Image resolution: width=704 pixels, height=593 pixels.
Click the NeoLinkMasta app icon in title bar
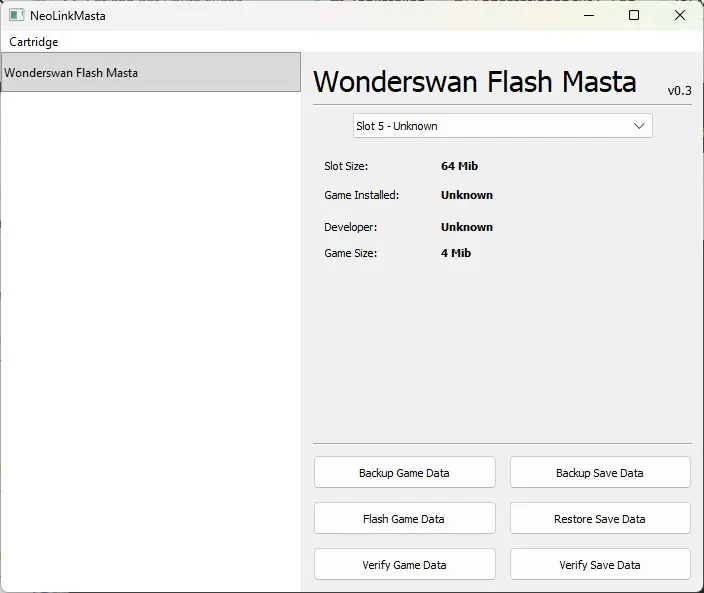[x=17, y=15]
